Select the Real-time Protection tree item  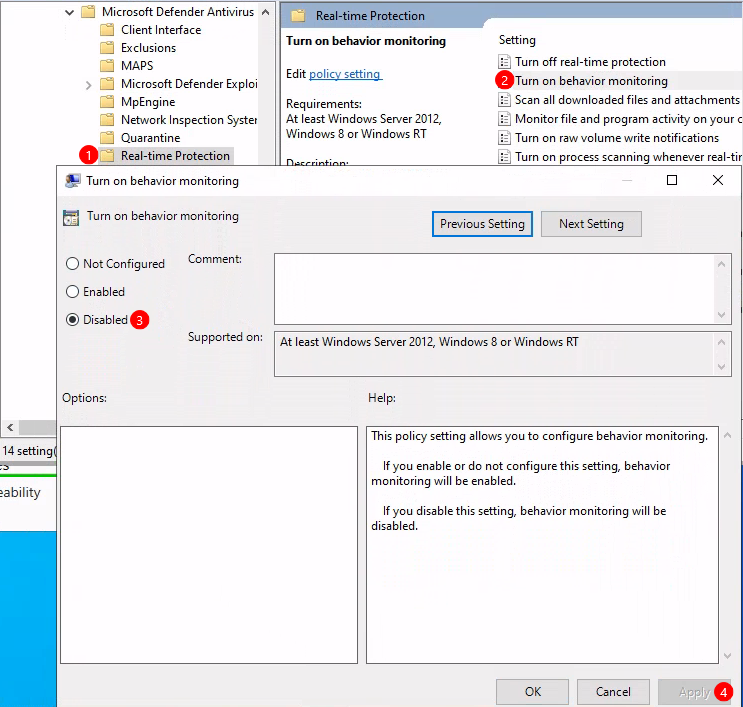coord(175,156)
